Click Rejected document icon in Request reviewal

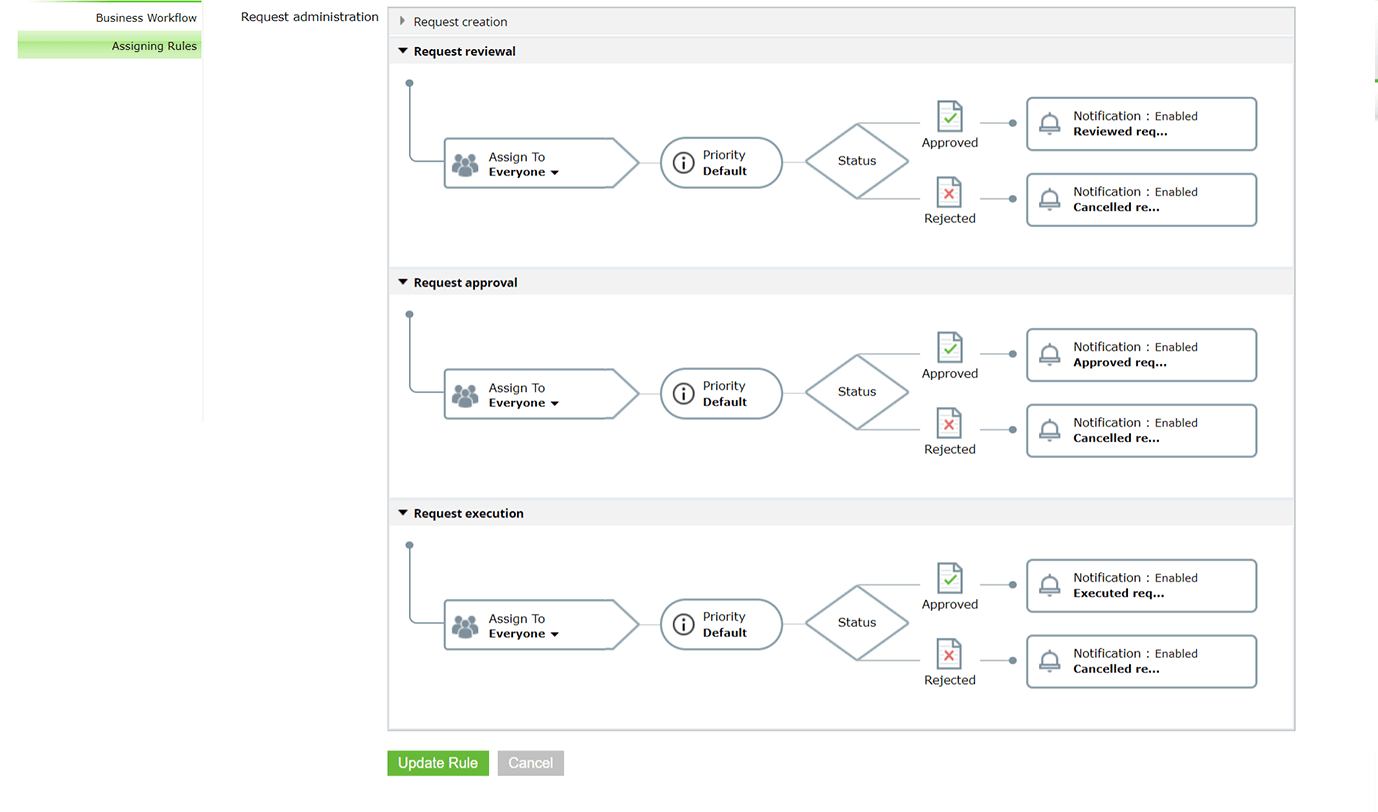(949, 192)
